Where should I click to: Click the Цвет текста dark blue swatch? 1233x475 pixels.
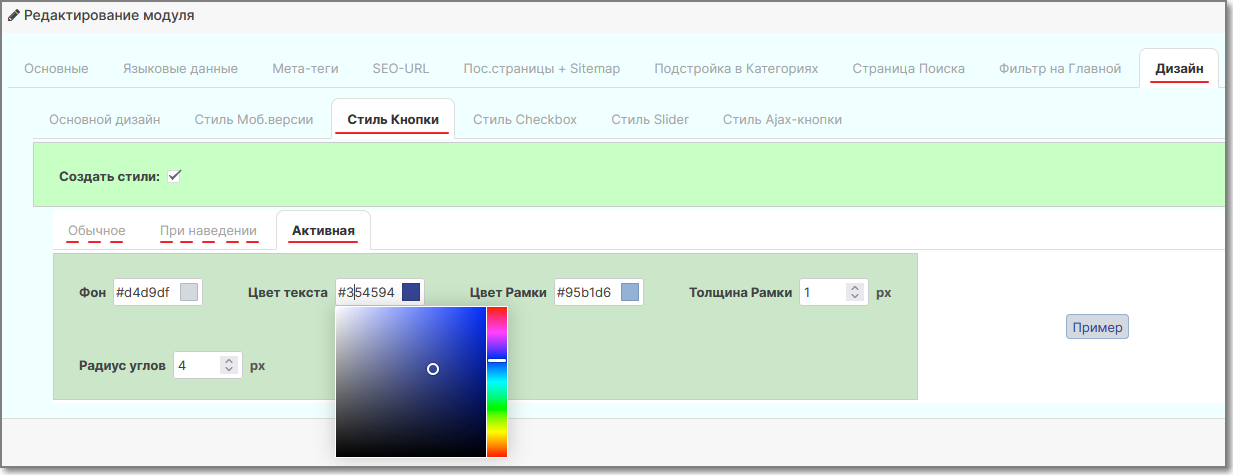pos(411,292)
